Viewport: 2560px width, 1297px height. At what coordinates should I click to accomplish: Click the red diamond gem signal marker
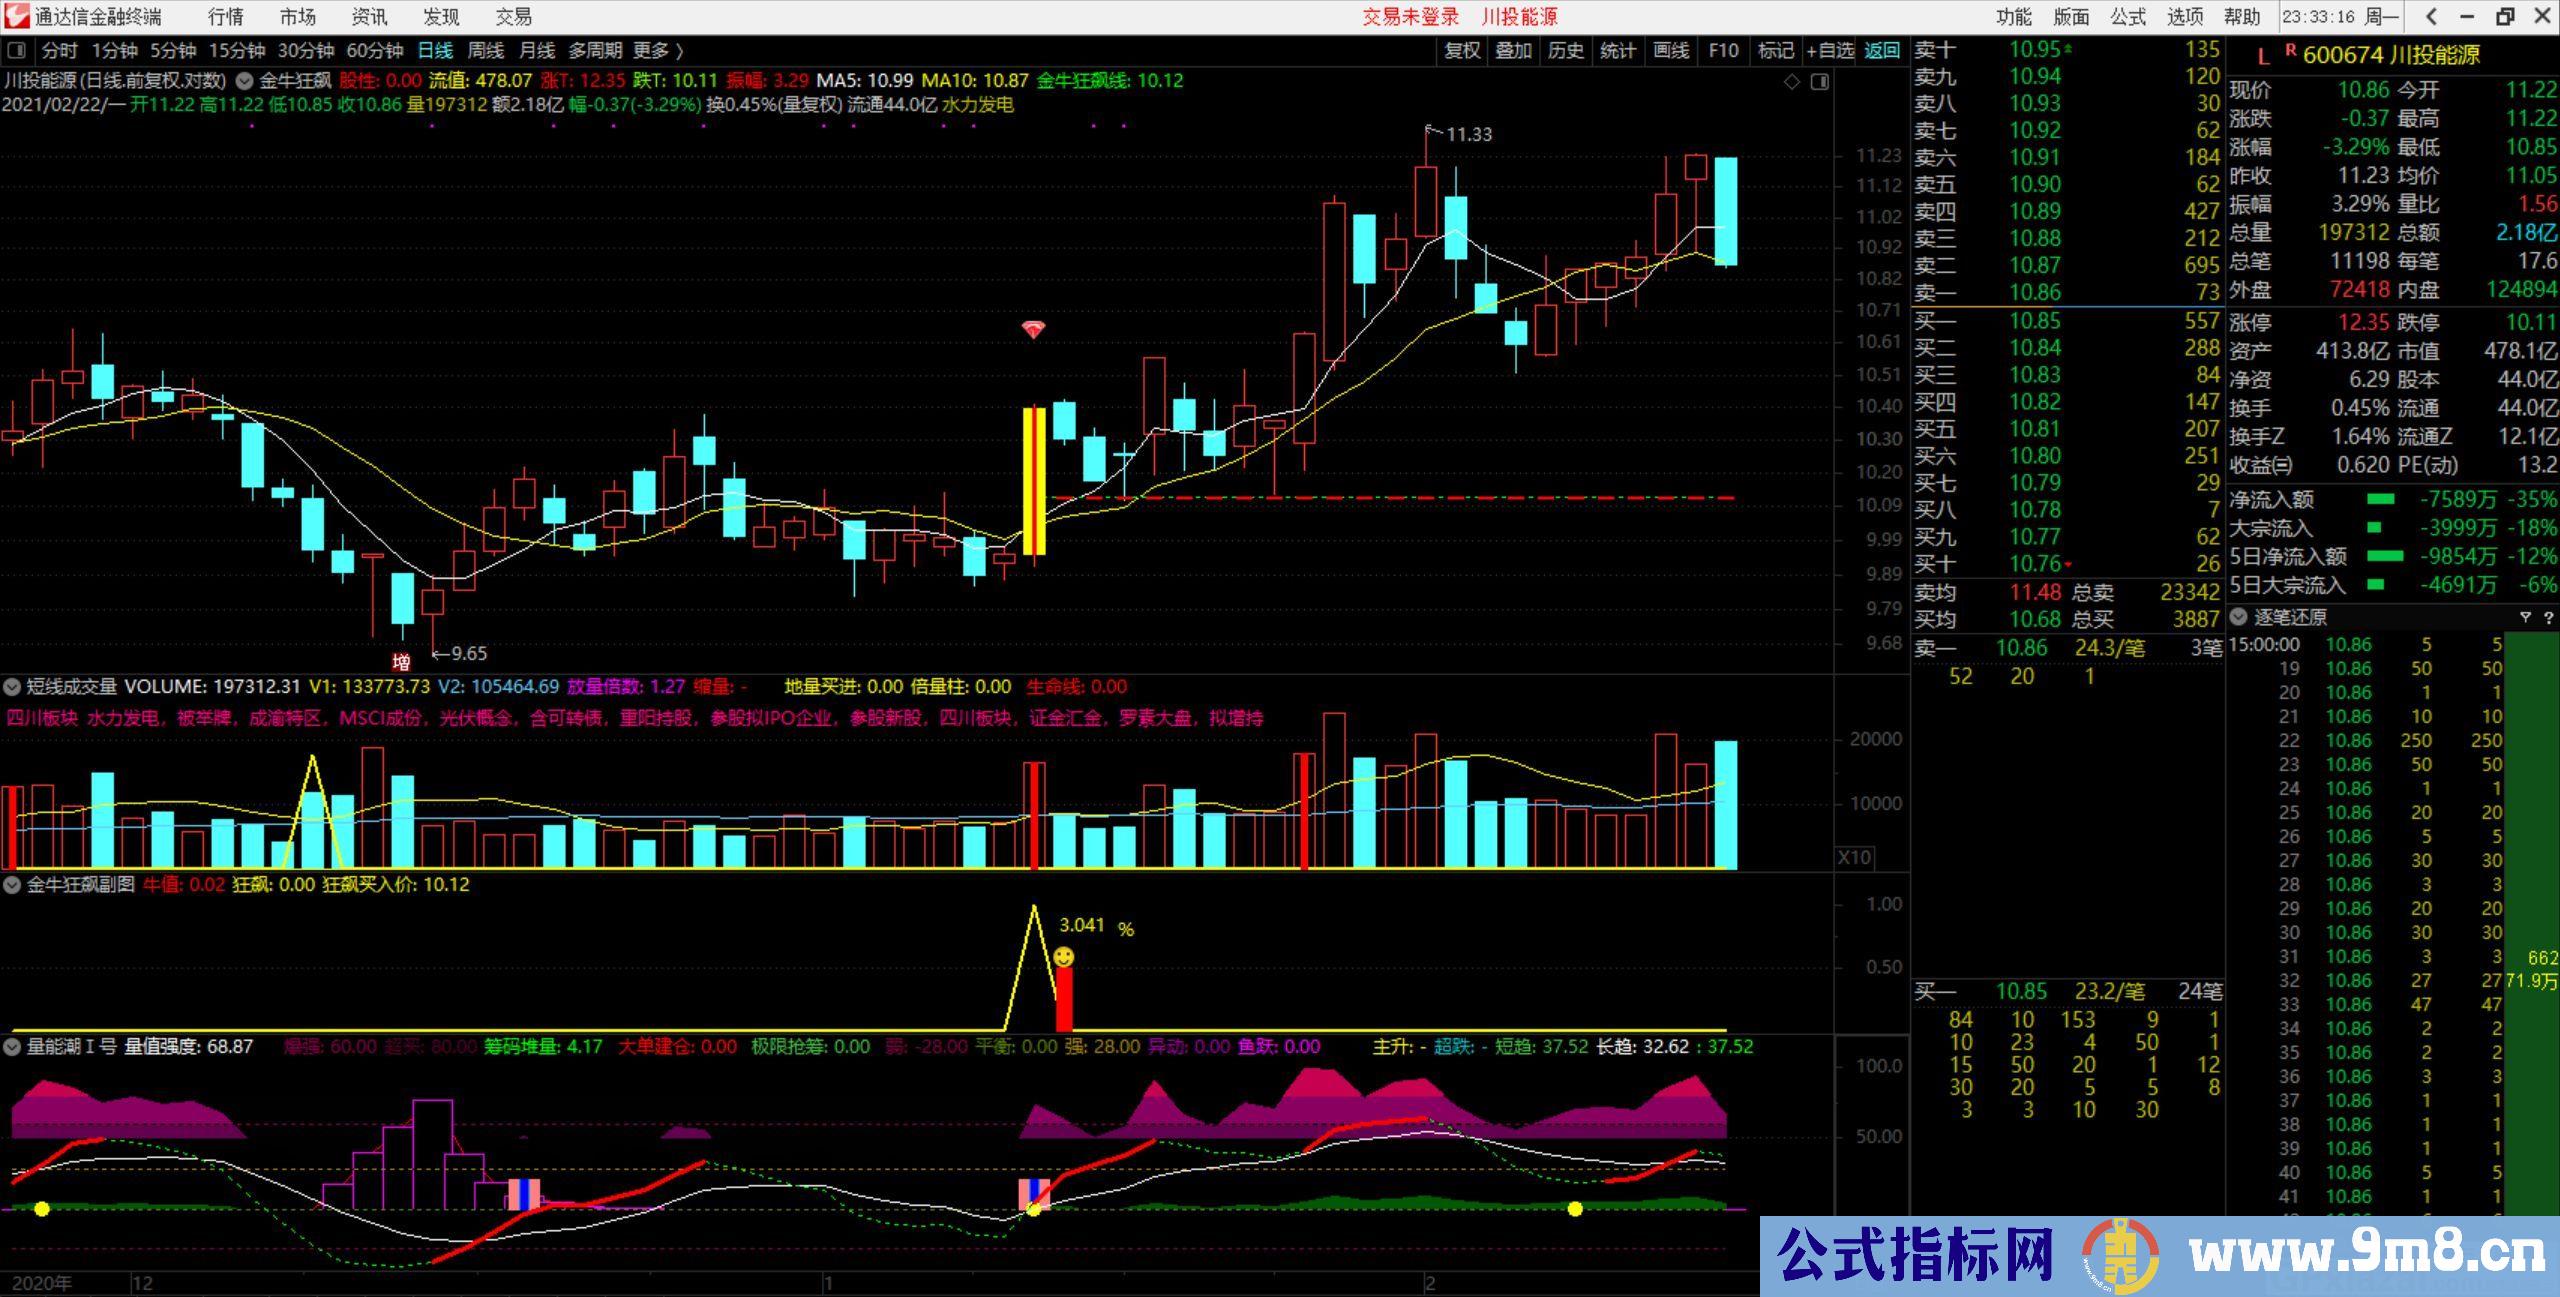click(x=1033, y=329)
